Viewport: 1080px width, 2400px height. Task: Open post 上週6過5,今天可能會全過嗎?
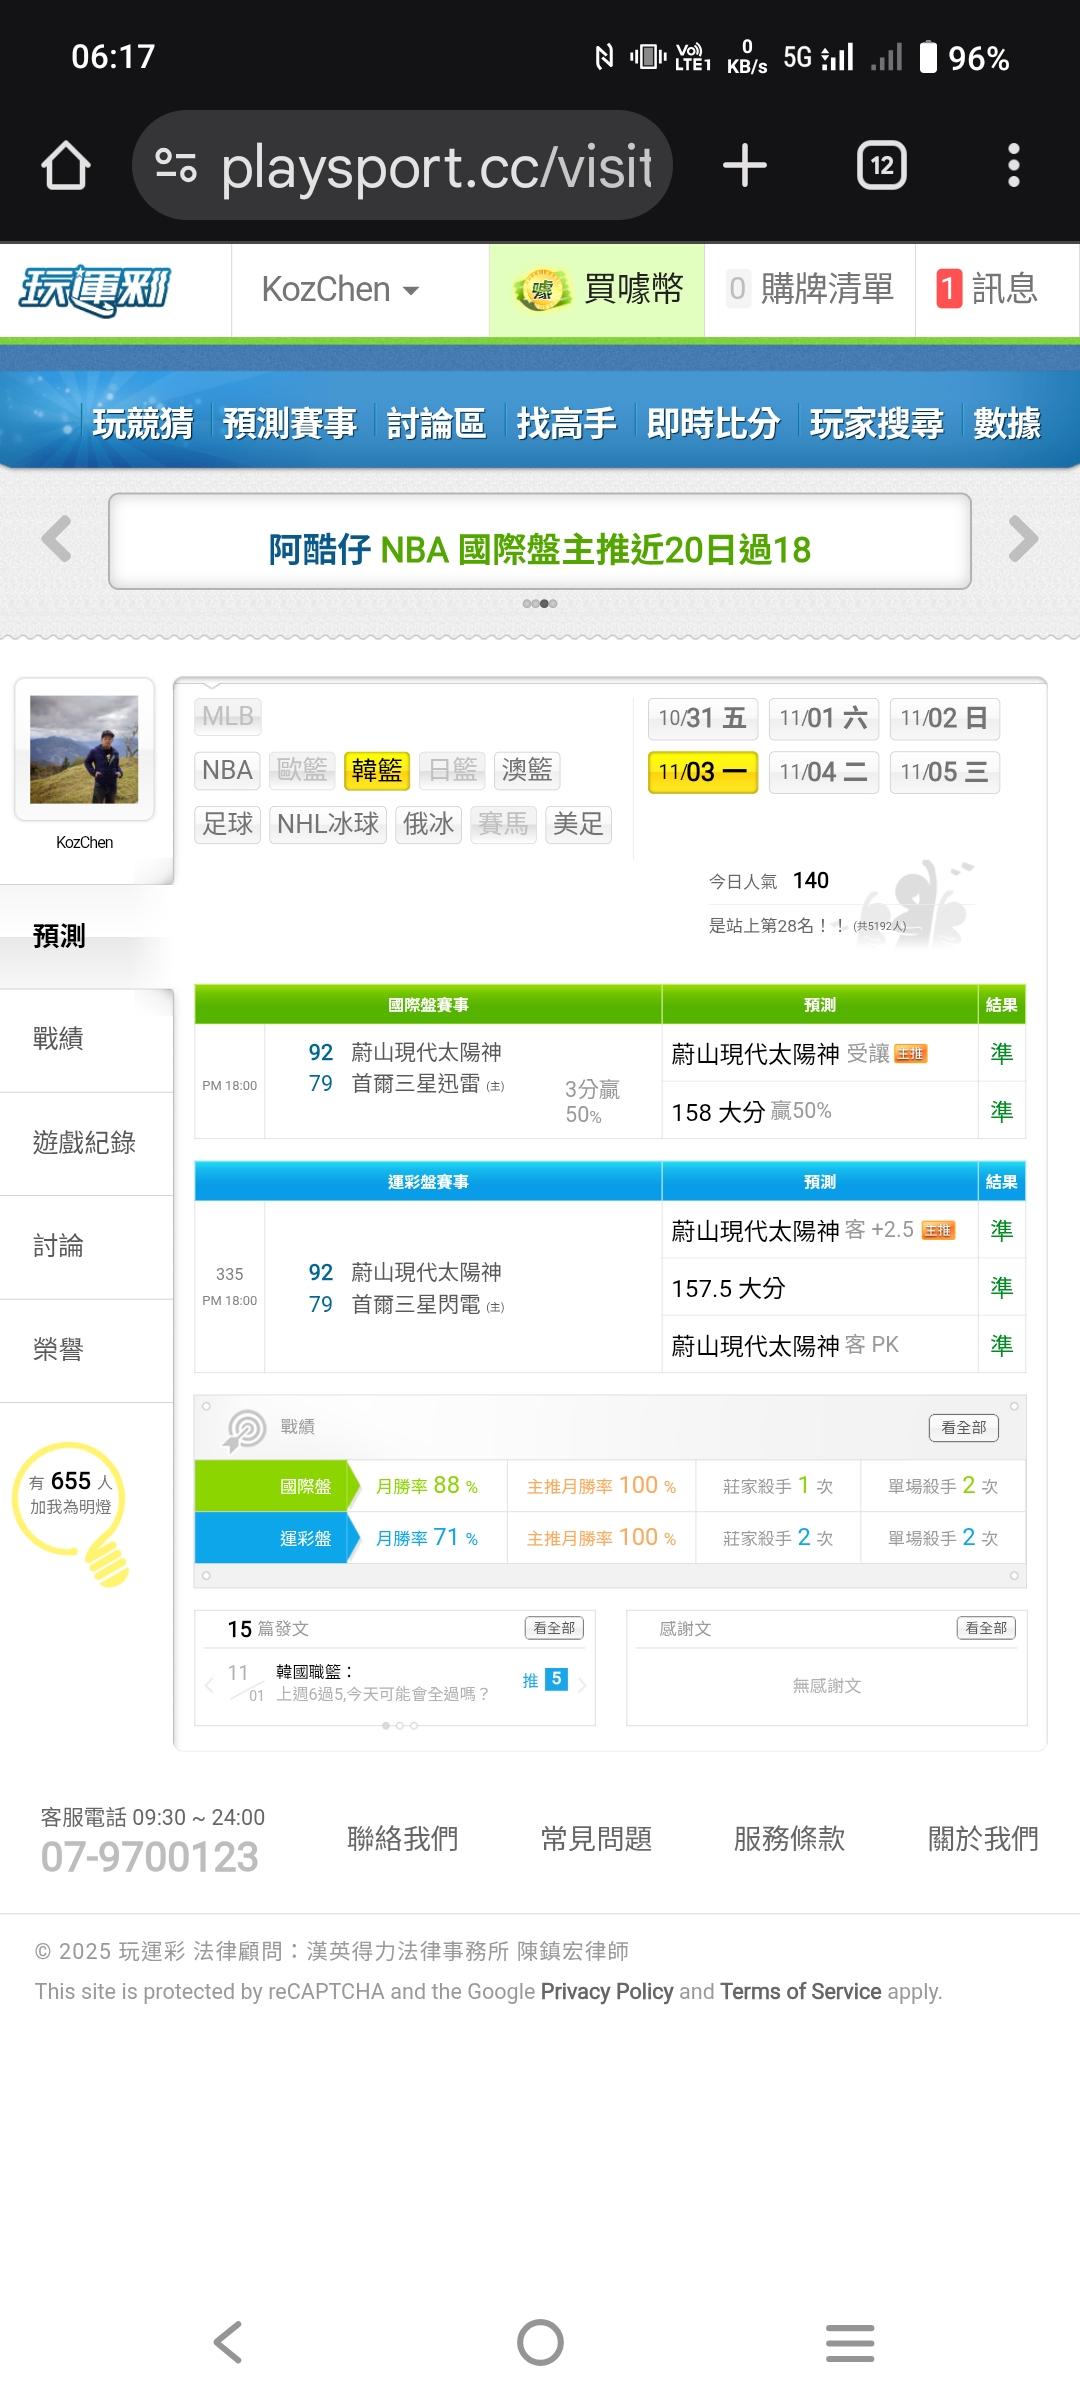[x=383, y=1694]
